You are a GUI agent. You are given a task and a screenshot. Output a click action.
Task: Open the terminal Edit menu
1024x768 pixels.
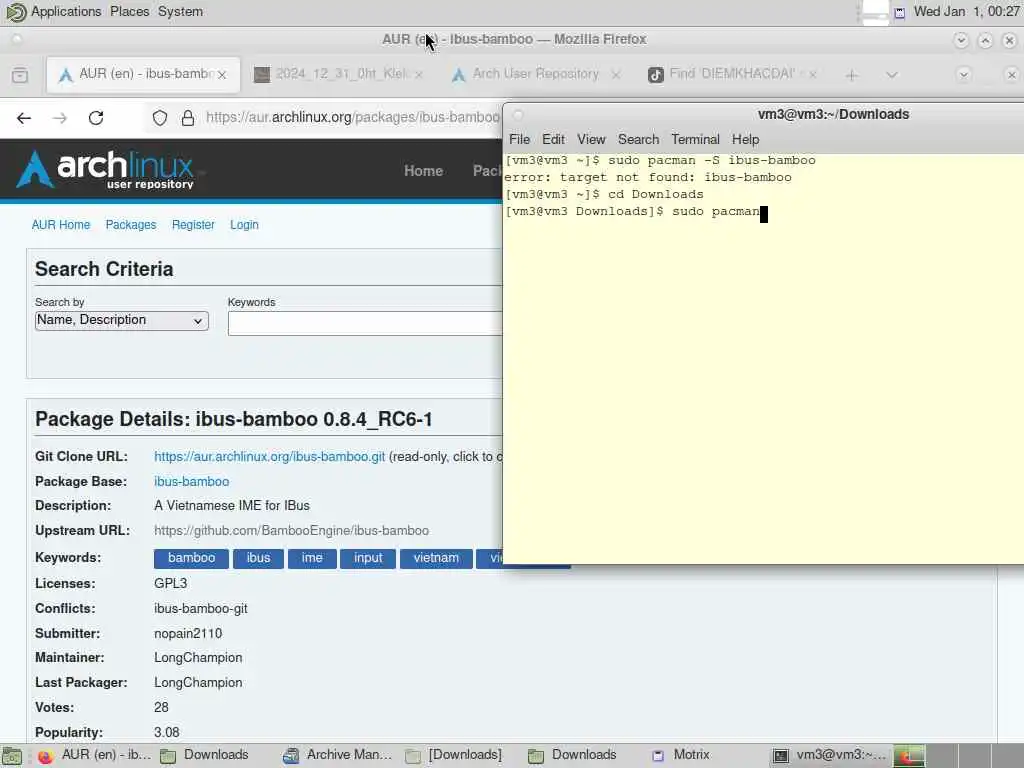click(x=553, y=140)
